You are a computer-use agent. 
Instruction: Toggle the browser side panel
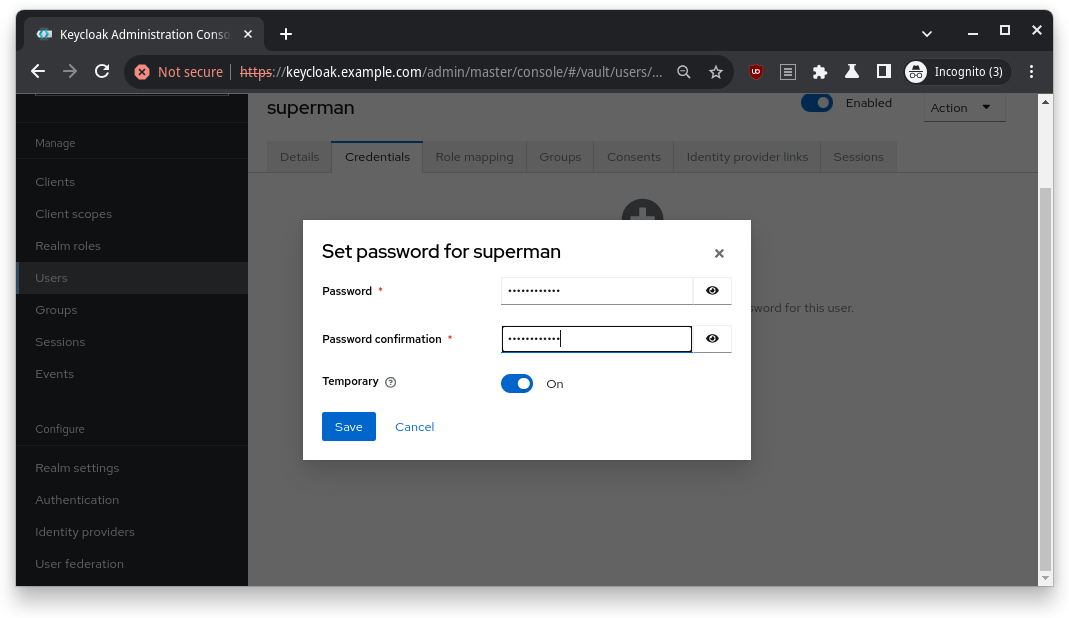click(884, 72)
